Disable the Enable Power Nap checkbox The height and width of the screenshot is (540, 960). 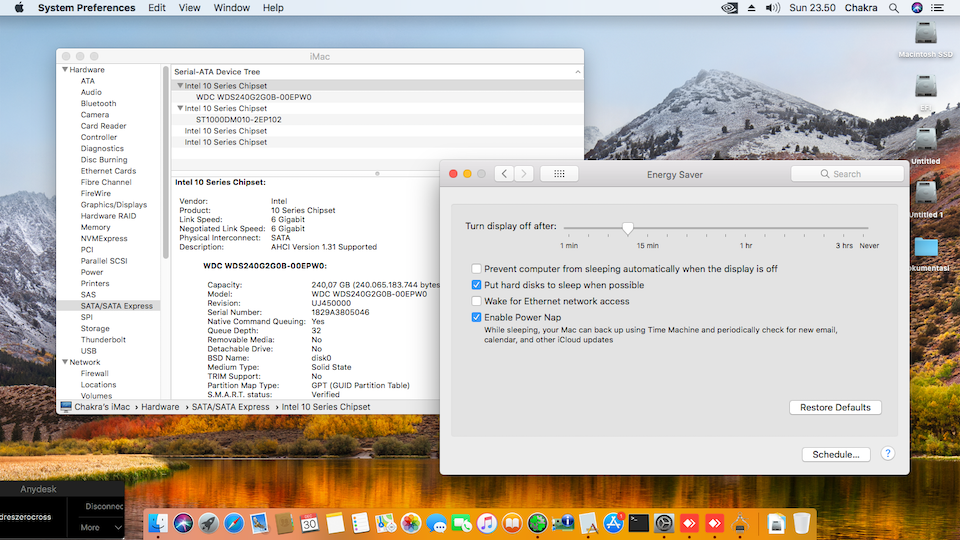point(477,317)
